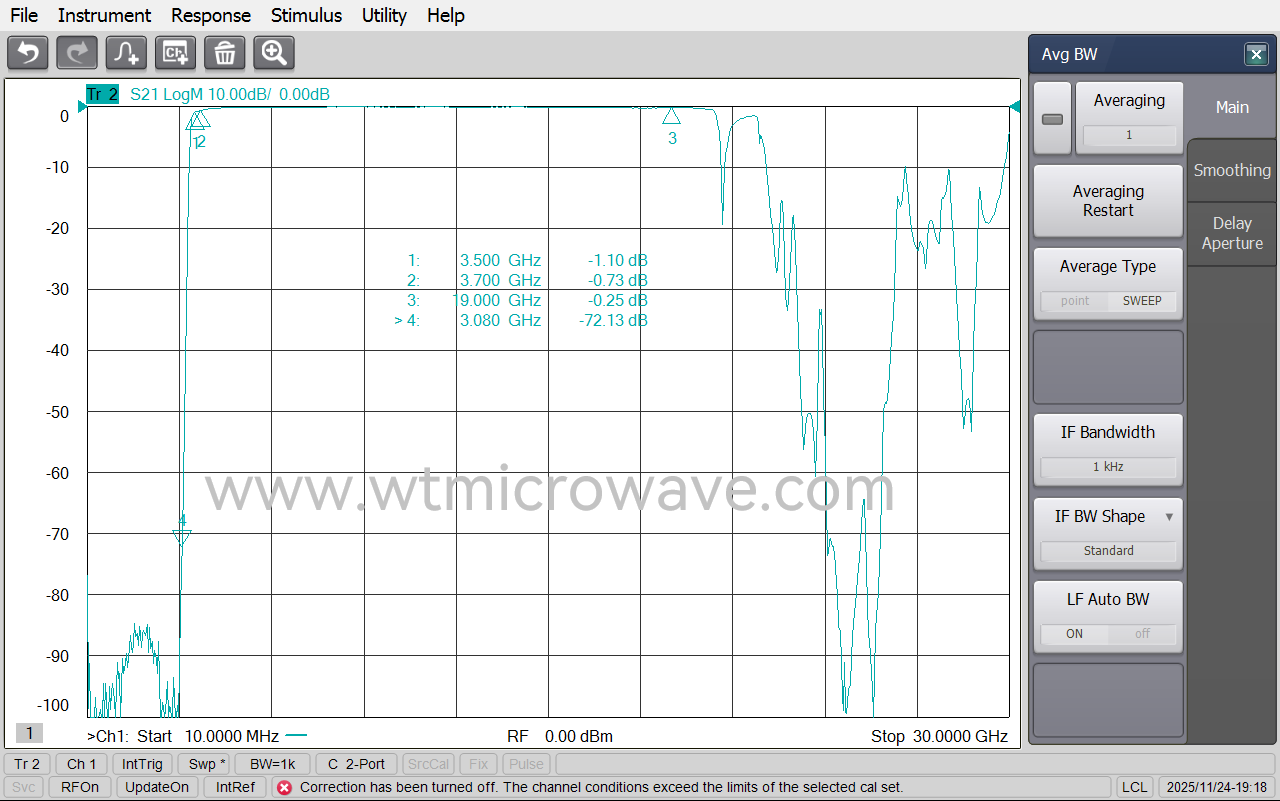Click the Fix status button

(479, 764)
